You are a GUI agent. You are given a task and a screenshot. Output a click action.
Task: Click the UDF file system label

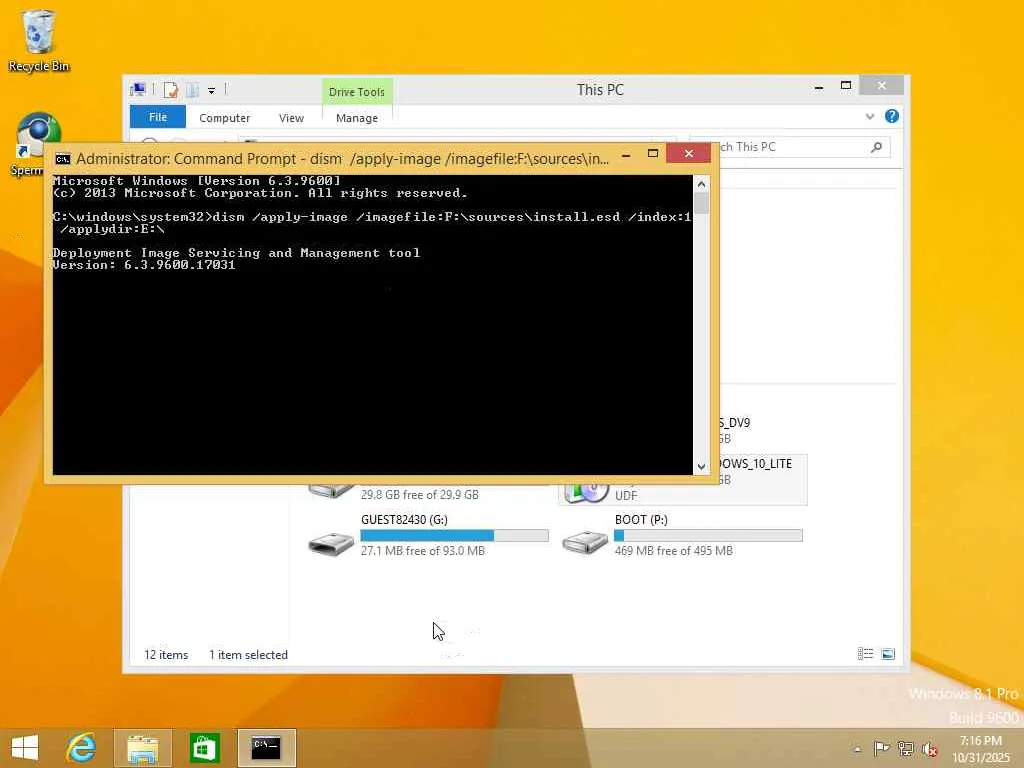626,496
